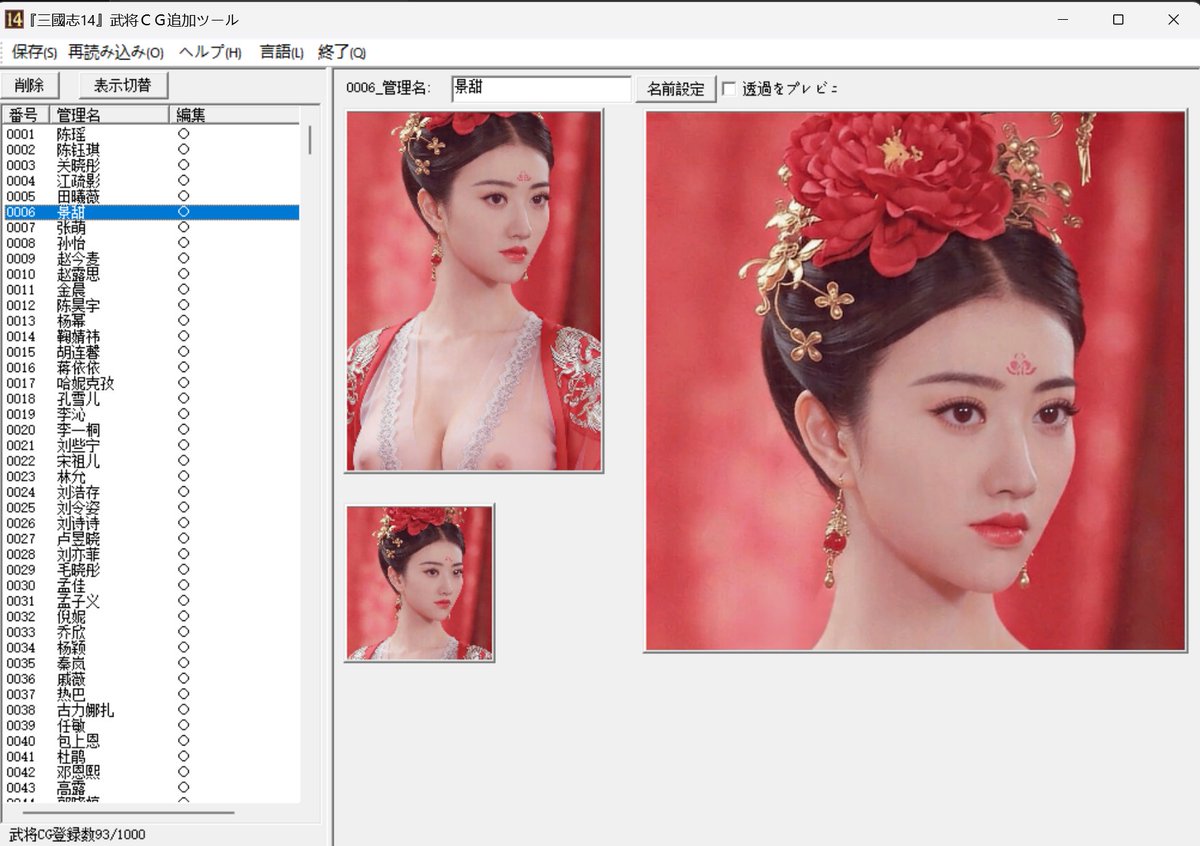Select list row 0018 孔雪儿

[151, 399]
